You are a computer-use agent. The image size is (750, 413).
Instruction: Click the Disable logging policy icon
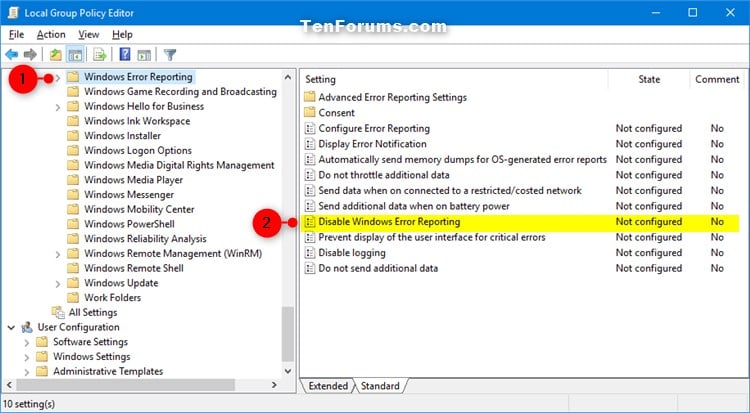tap(310, 253)
